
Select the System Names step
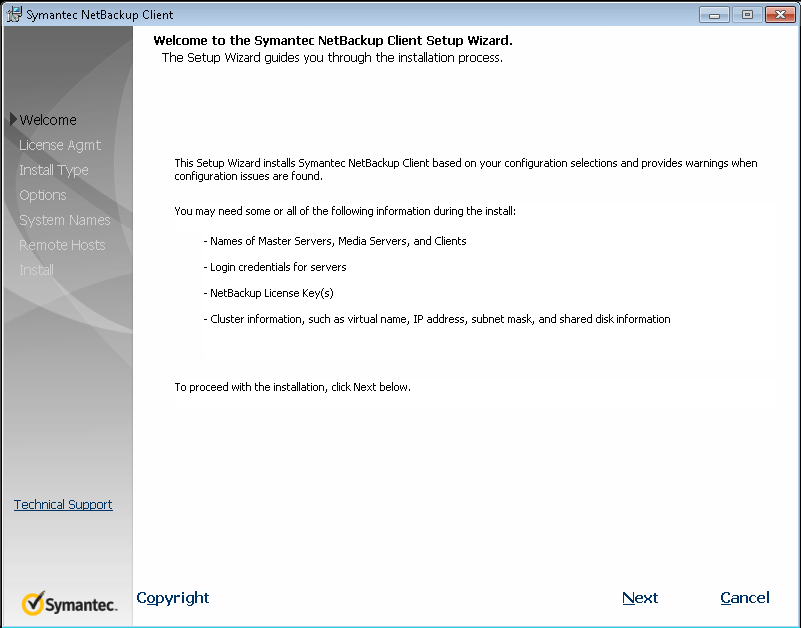click(64, 220)
